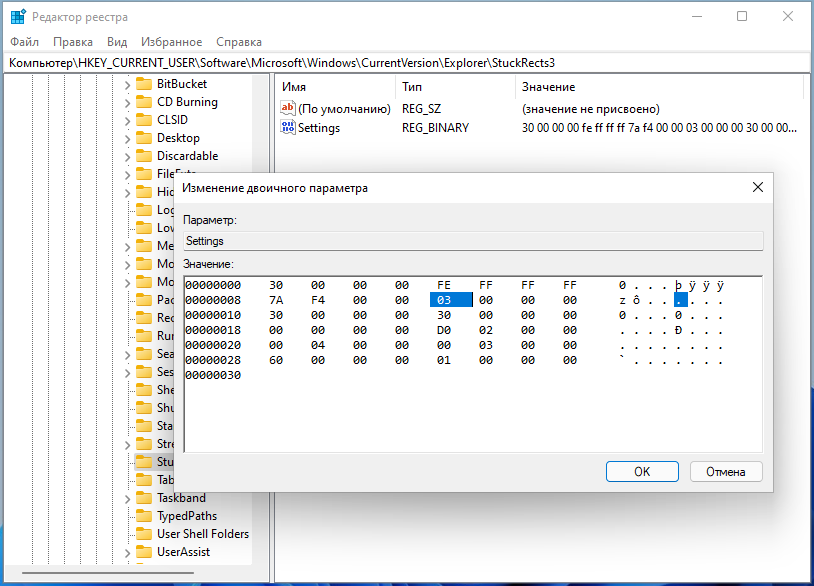The height and width of the screenshot is (586, 814).
Task: Confirm the binary edit with OK
Action: [642, 471]
